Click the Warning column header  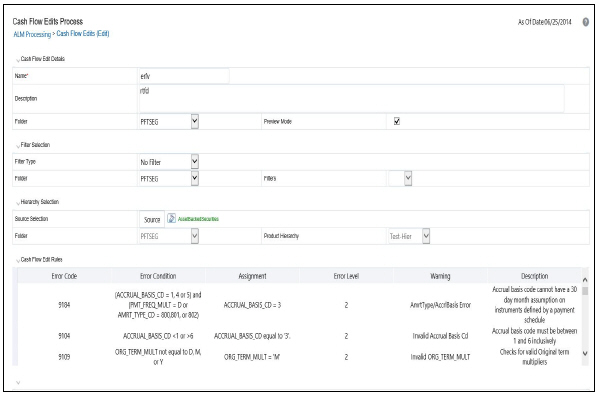tap(440, 276)
